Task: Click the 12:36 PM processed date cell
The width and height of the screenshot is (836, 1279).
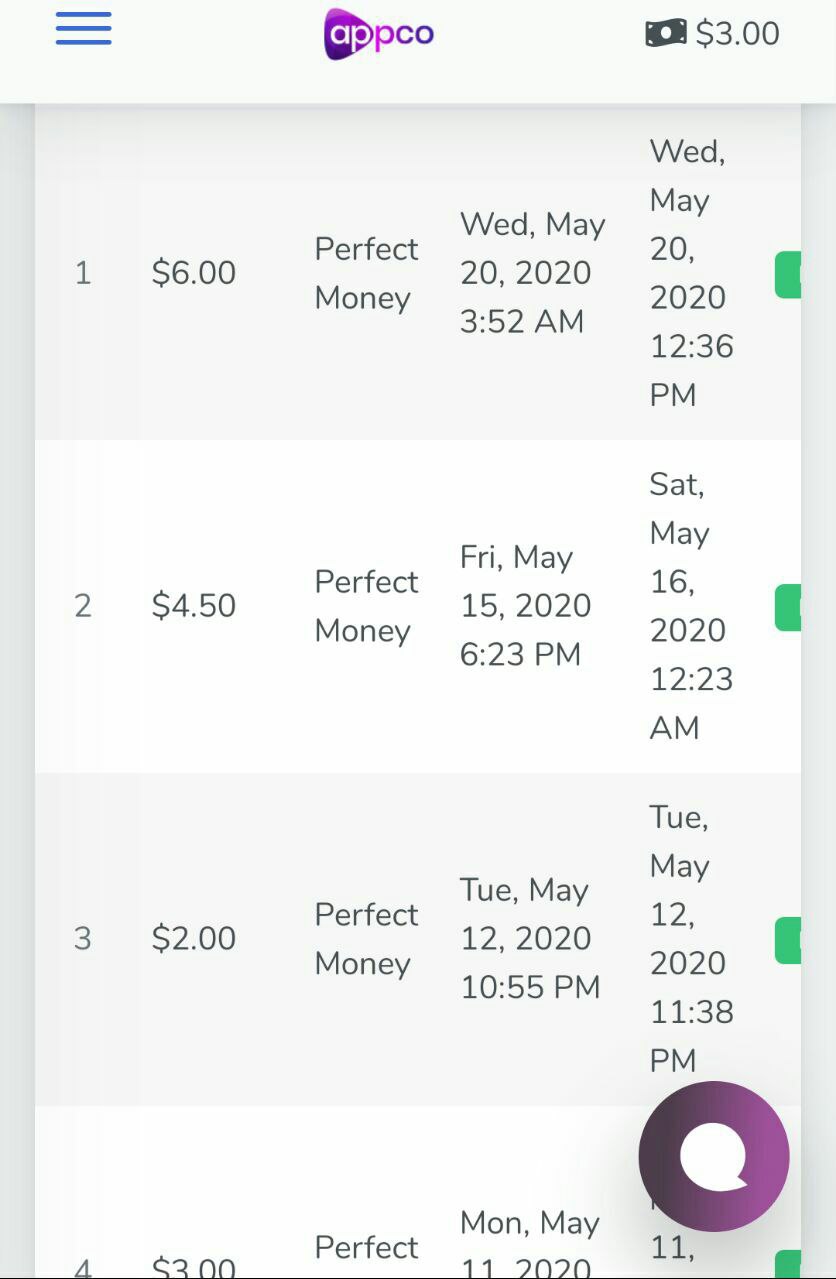Action: point(692,273)
